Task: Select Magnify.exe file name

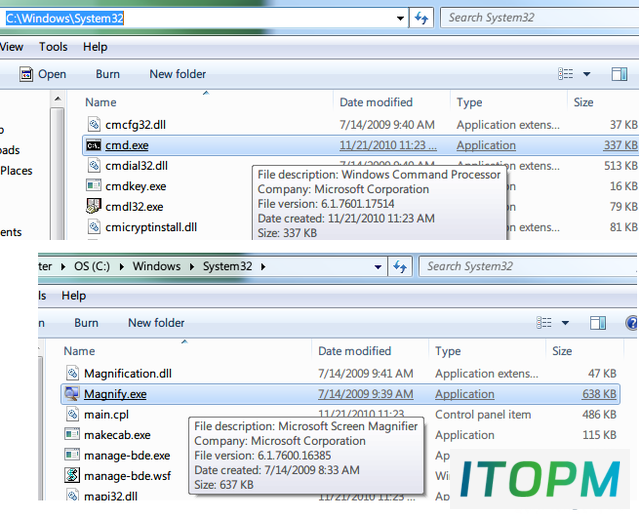Action: click(115, 394)
